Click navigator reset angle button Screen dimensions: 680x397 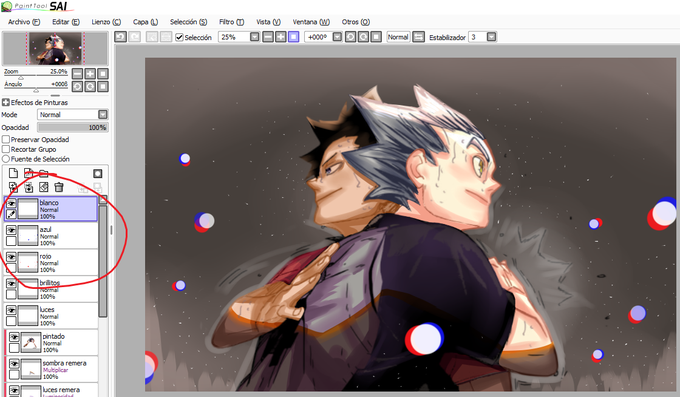pos(103,86)
